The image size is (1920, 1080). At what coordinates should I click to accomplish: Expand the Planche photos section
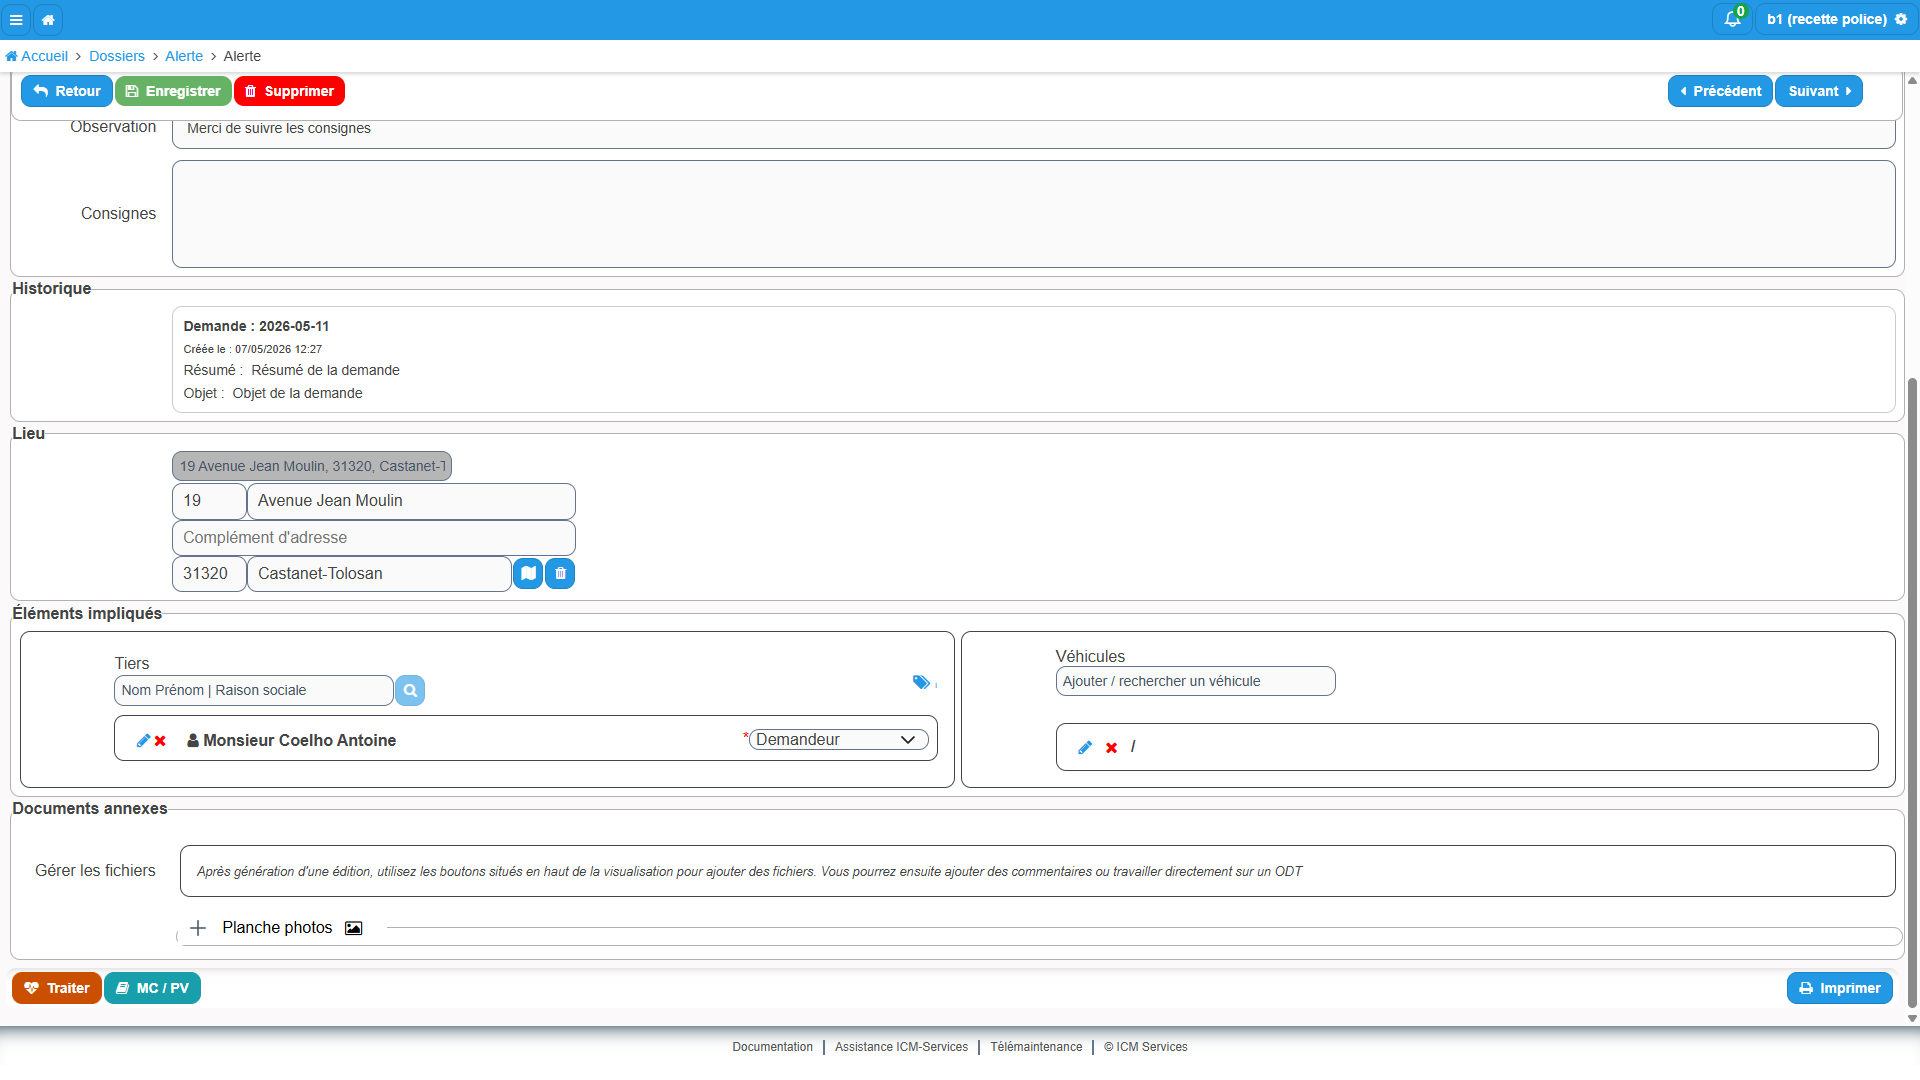198,929
